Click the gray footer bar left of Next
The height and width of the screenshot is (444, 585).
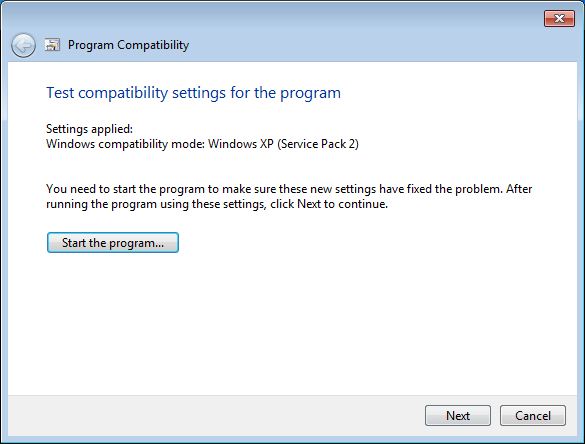click(x=215, y=415)
